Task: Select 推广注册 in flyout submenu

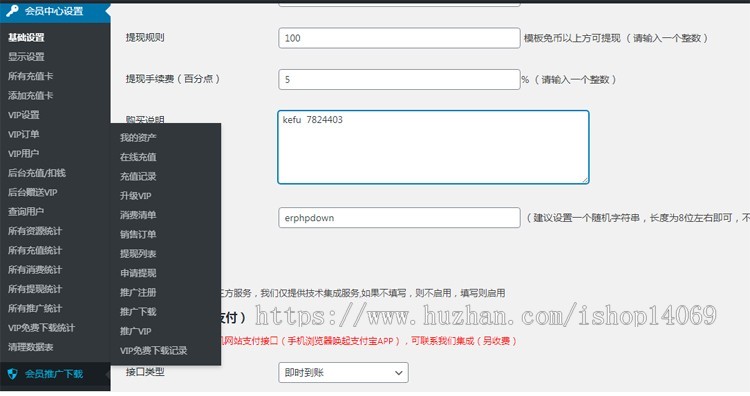Action: (x=138, y=292)
